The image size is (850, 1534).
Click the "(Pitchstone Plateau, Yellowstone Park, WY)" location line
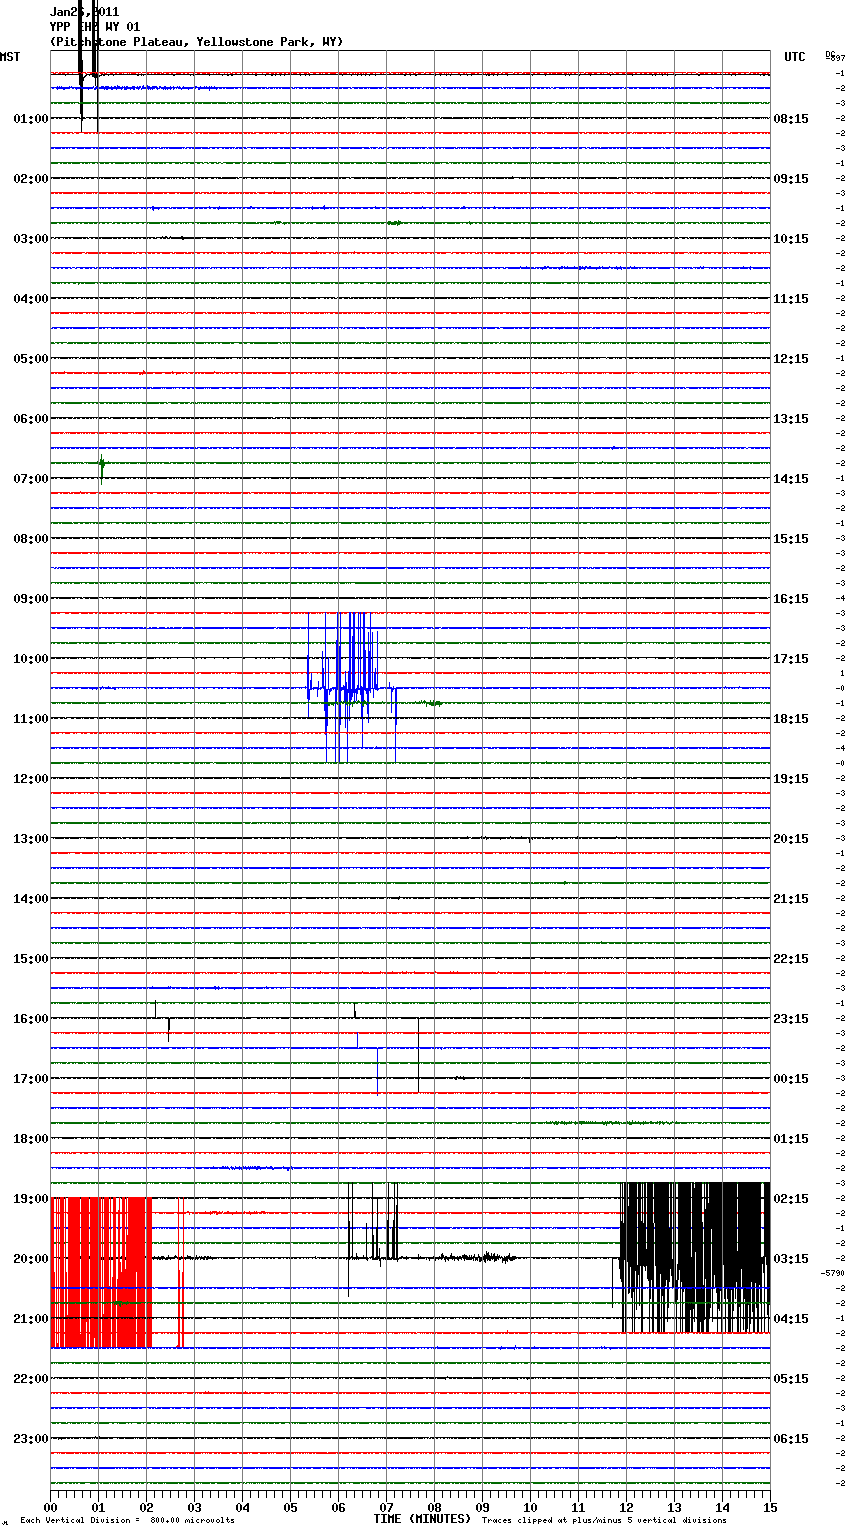196,42
